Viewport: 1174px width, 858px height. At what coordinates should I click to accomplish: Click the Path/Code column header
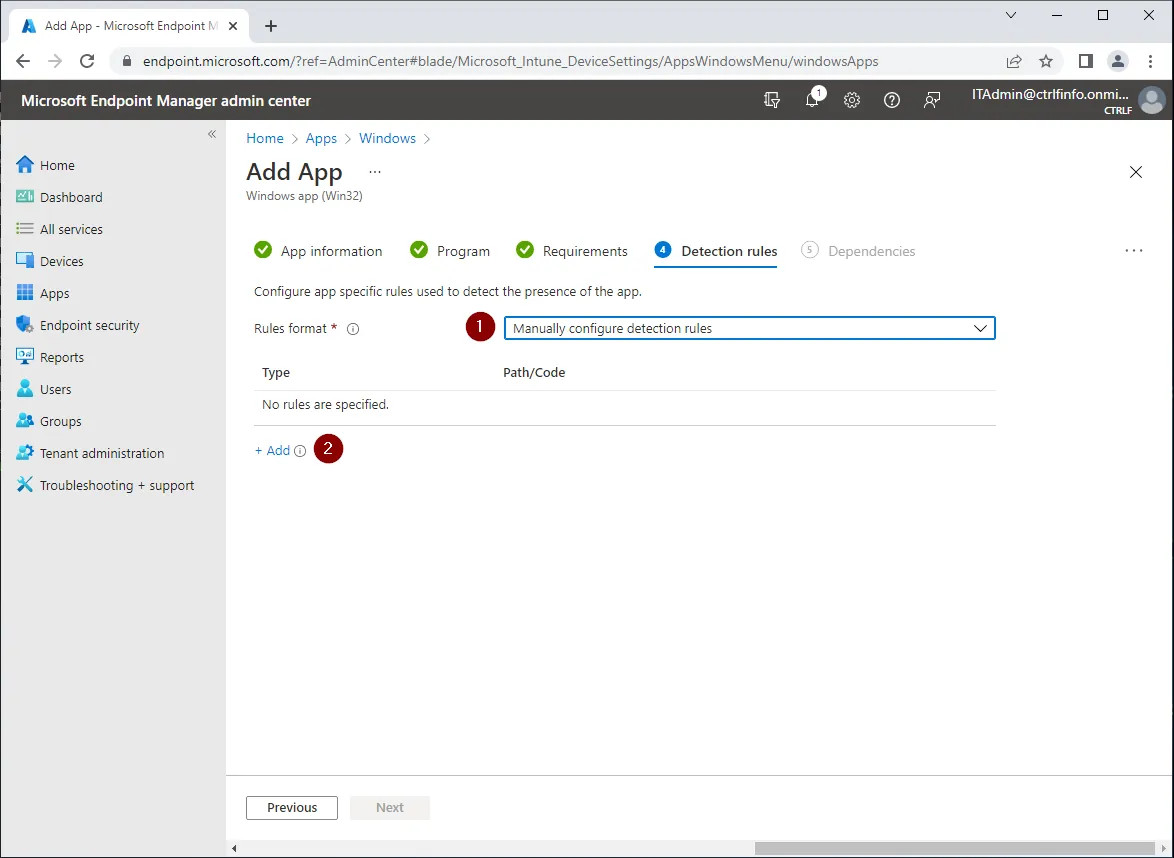(534, 373)
